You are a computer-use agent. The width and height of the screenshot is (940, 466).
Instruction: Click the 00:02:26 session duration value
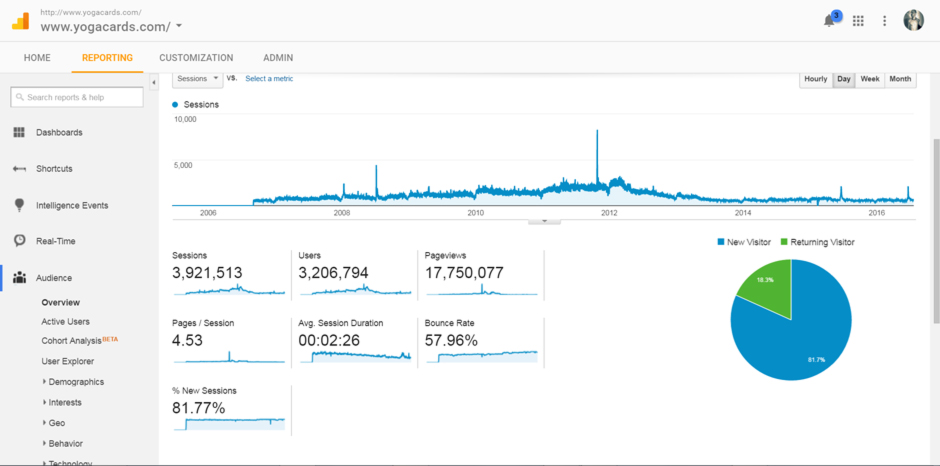point(329,341)
